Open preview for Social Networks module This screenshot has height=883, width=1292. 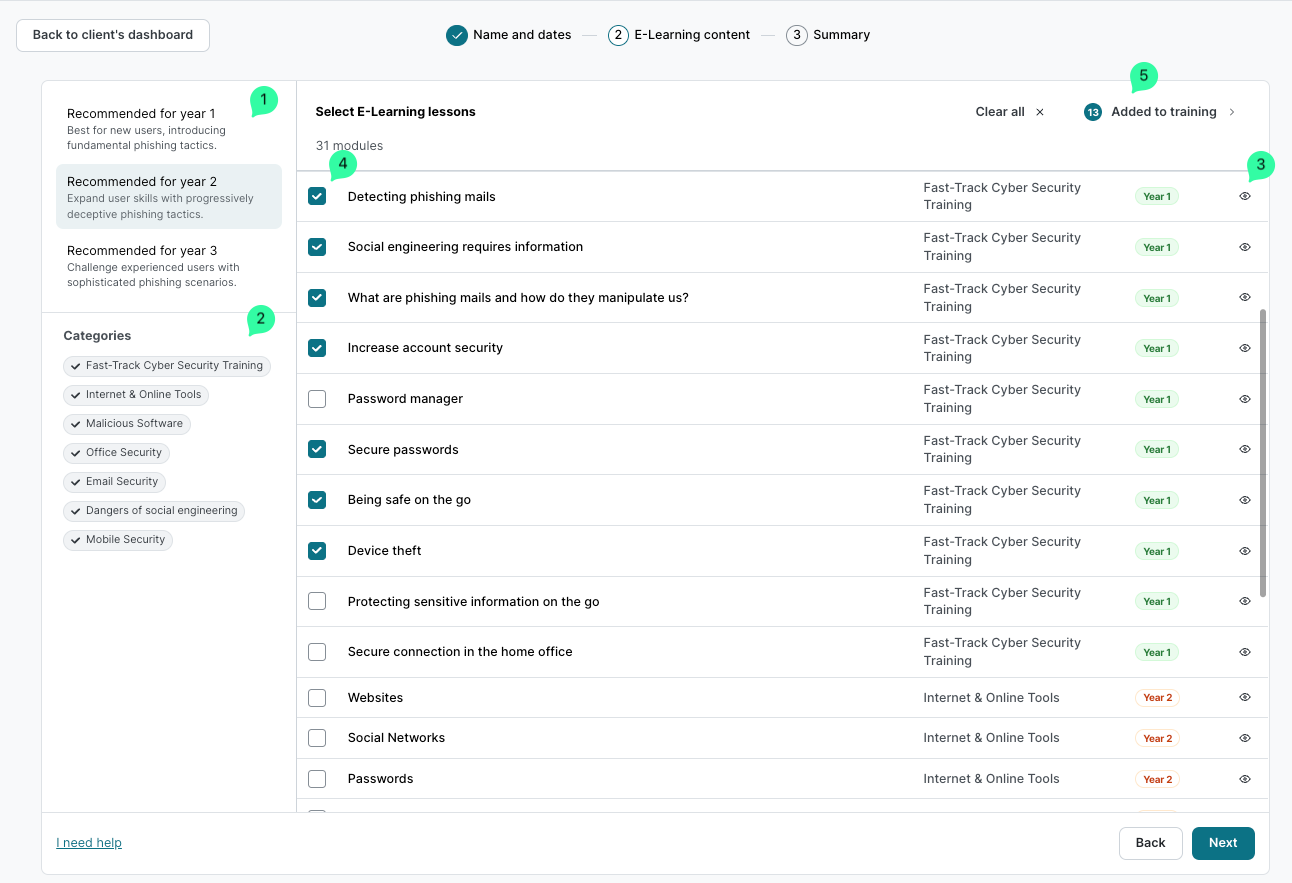click(x=1245, y=738)
